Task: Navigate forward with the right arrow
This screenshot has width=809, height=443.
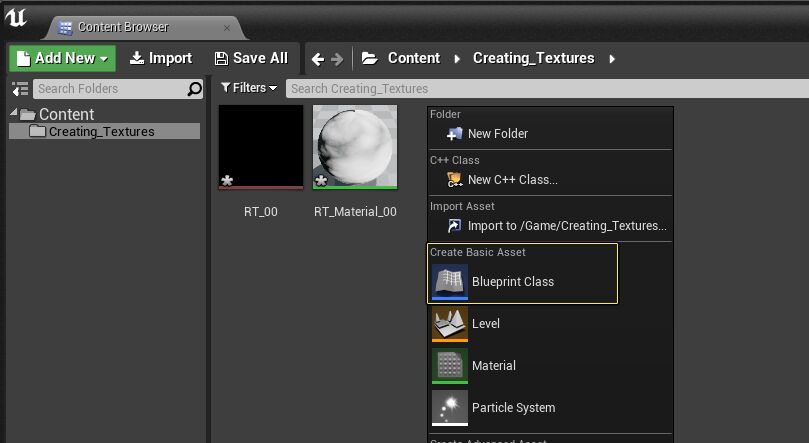Action: 337,59
